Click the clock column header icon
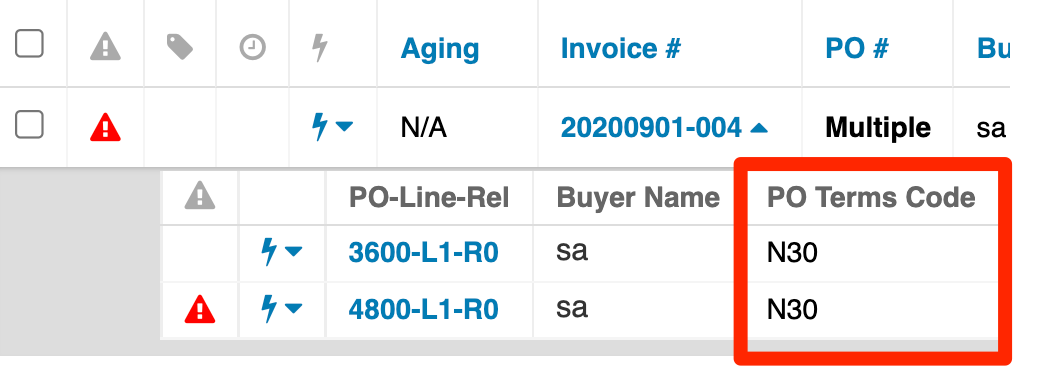The image size is (1054, 366). (x=253, y=48)
